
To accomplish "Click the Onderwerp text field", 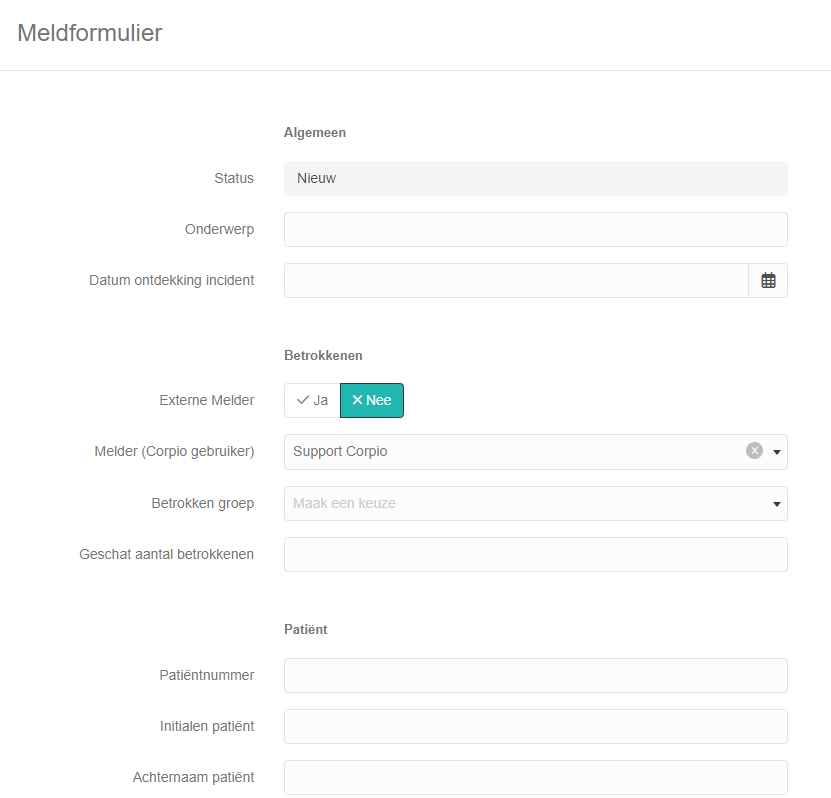I will click(536, 229).
